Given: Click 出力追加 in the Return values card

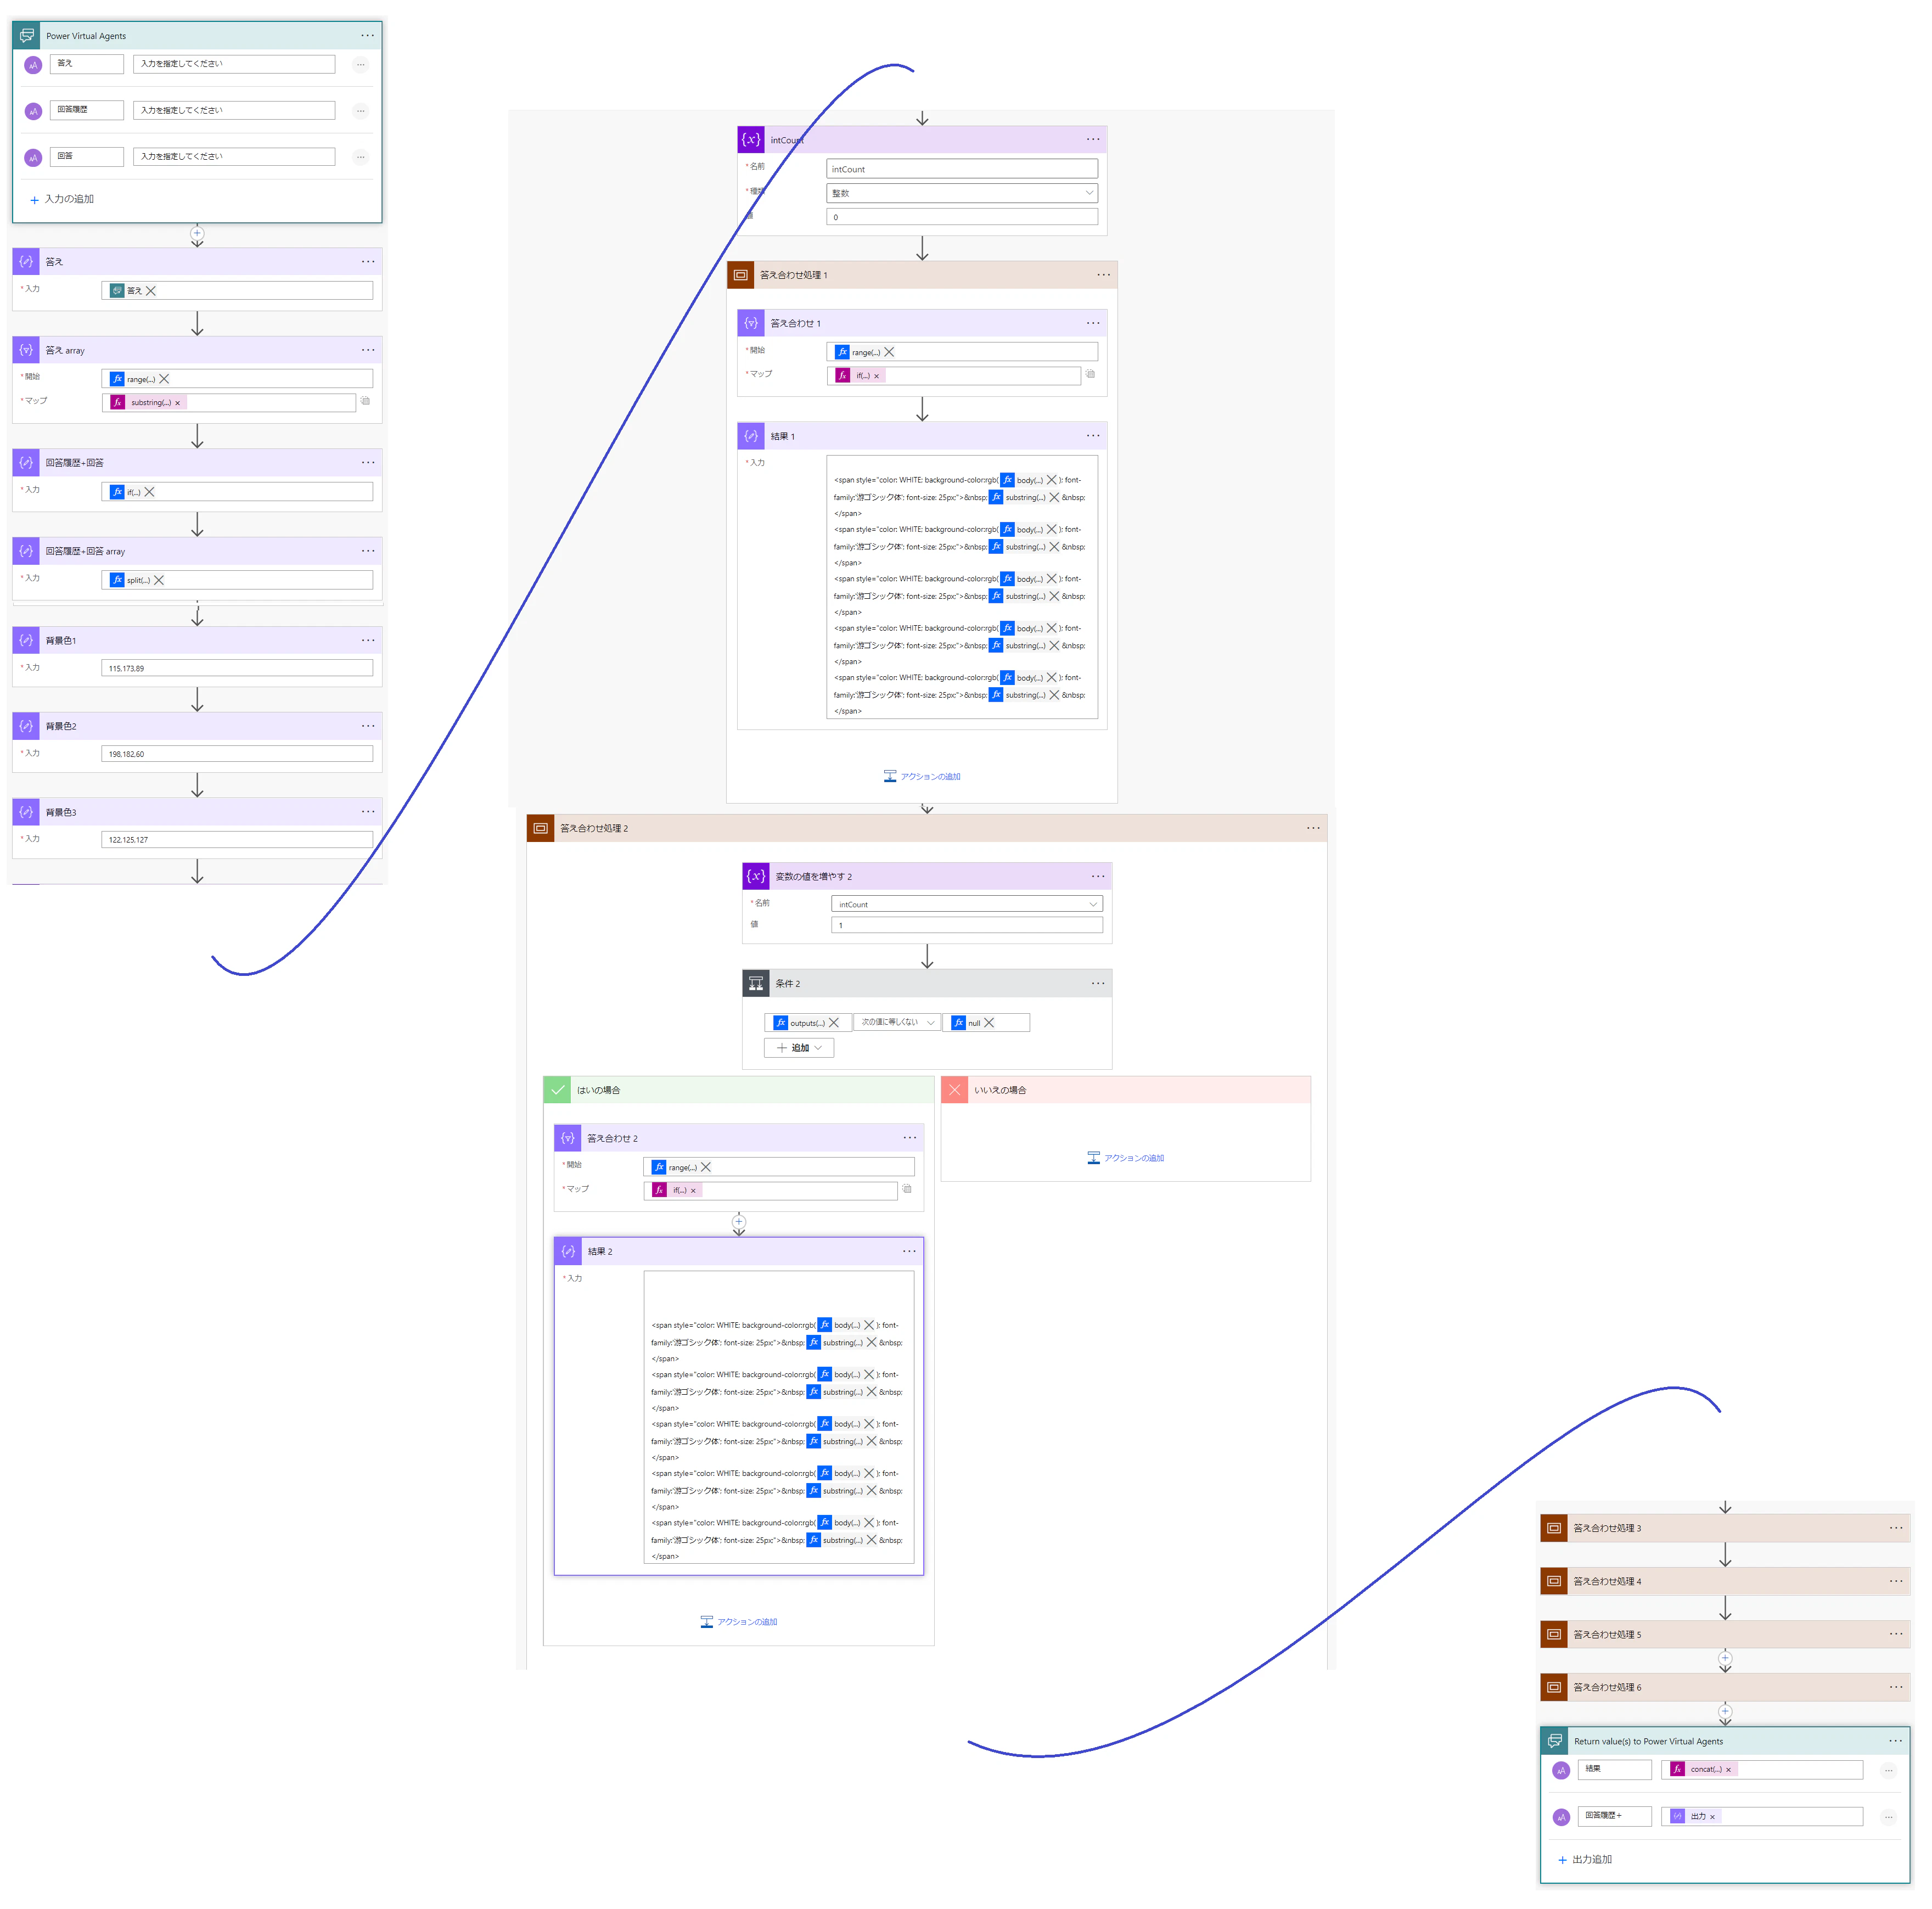Looking at the screenshot, I should pos(1584,1859).
